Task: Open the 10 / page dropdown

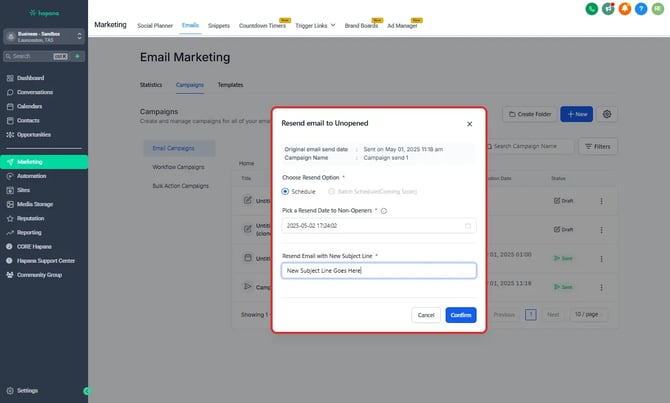Action: pos(592,314)
